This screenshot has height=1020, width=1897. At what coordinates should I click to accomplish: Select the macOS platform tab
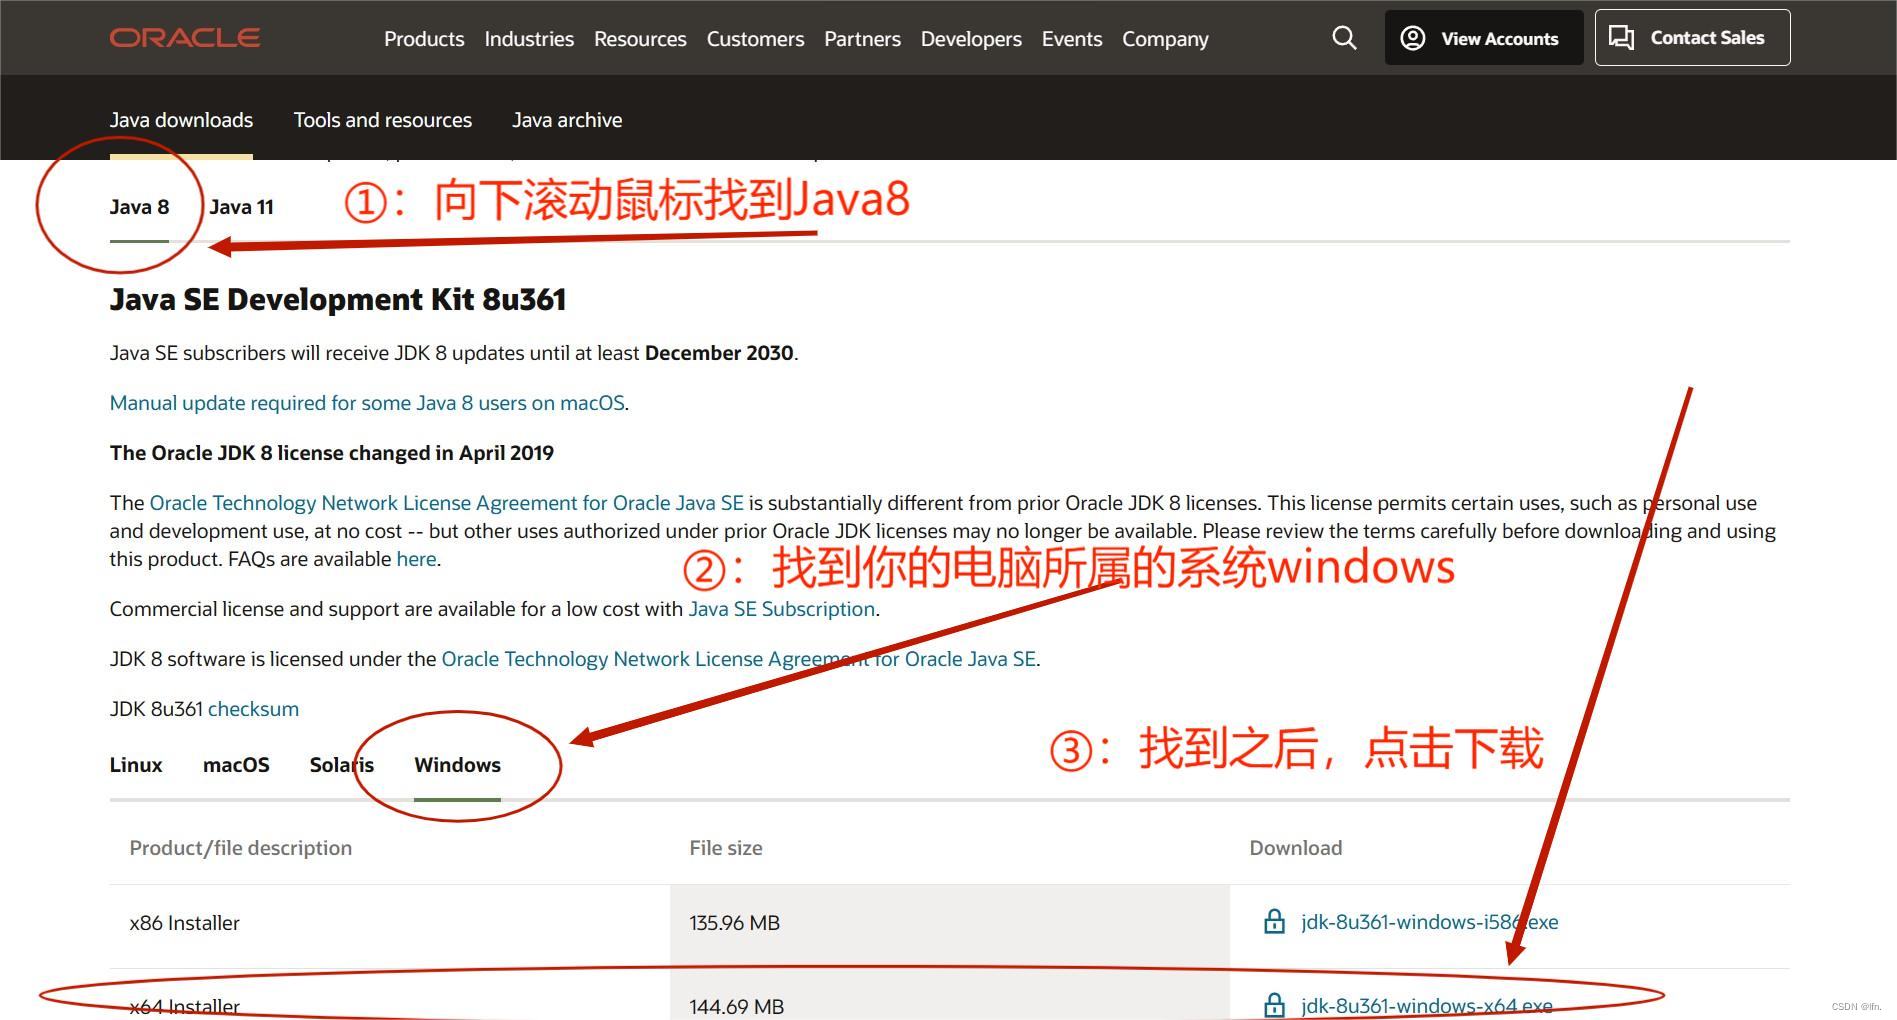236,765
